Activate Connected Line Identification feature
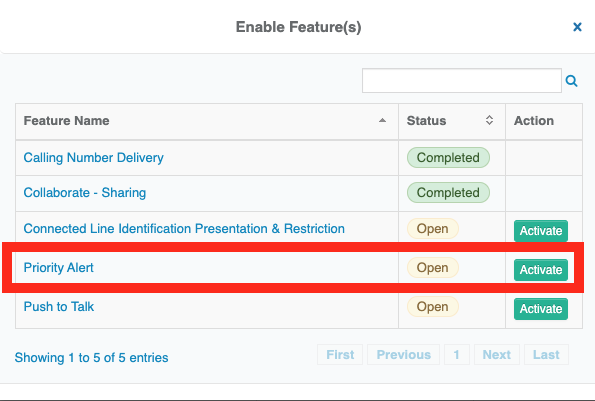 pos(541,231)
